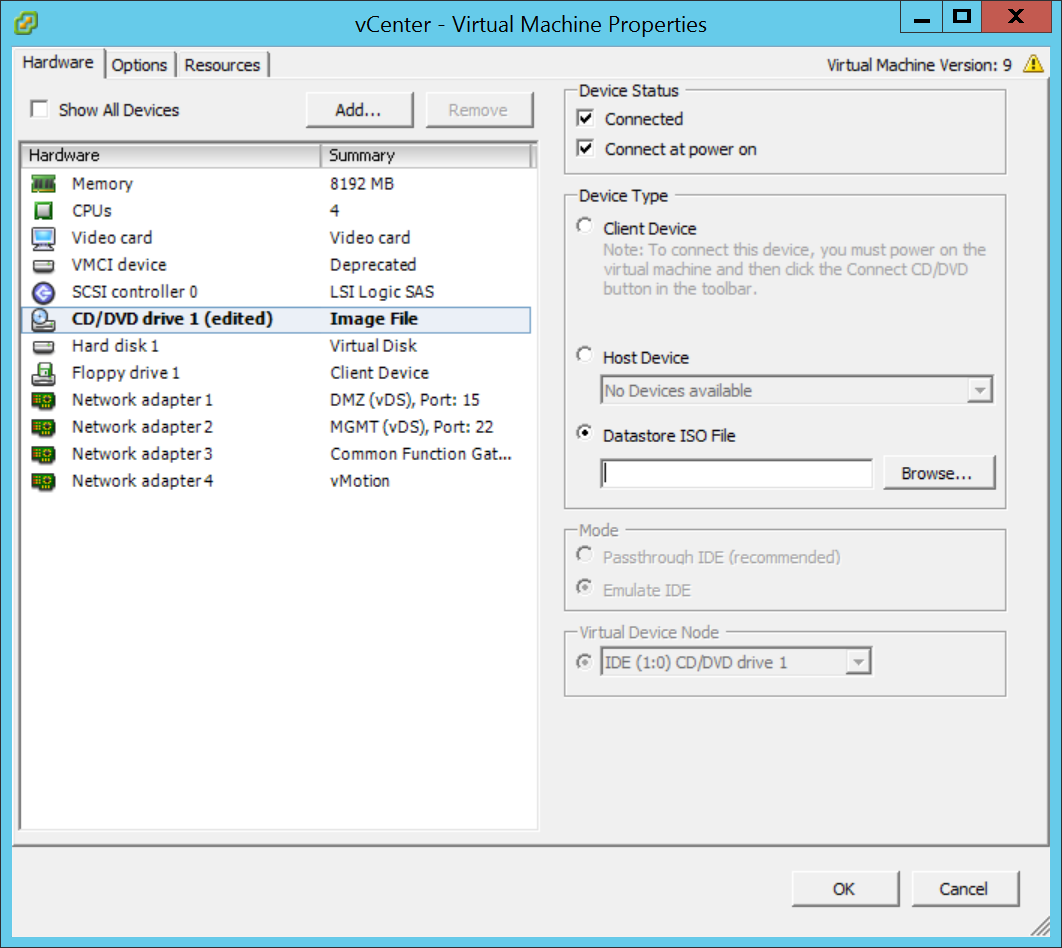Switch to the Options tab
Screen dimensions: 1062x948
click(x=139, y=65)
